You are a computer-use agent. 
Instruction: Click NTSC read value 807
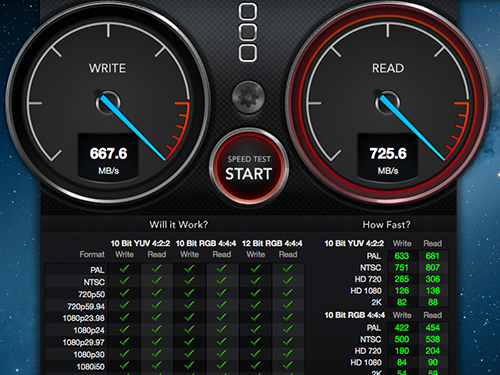tap(433, 267)
